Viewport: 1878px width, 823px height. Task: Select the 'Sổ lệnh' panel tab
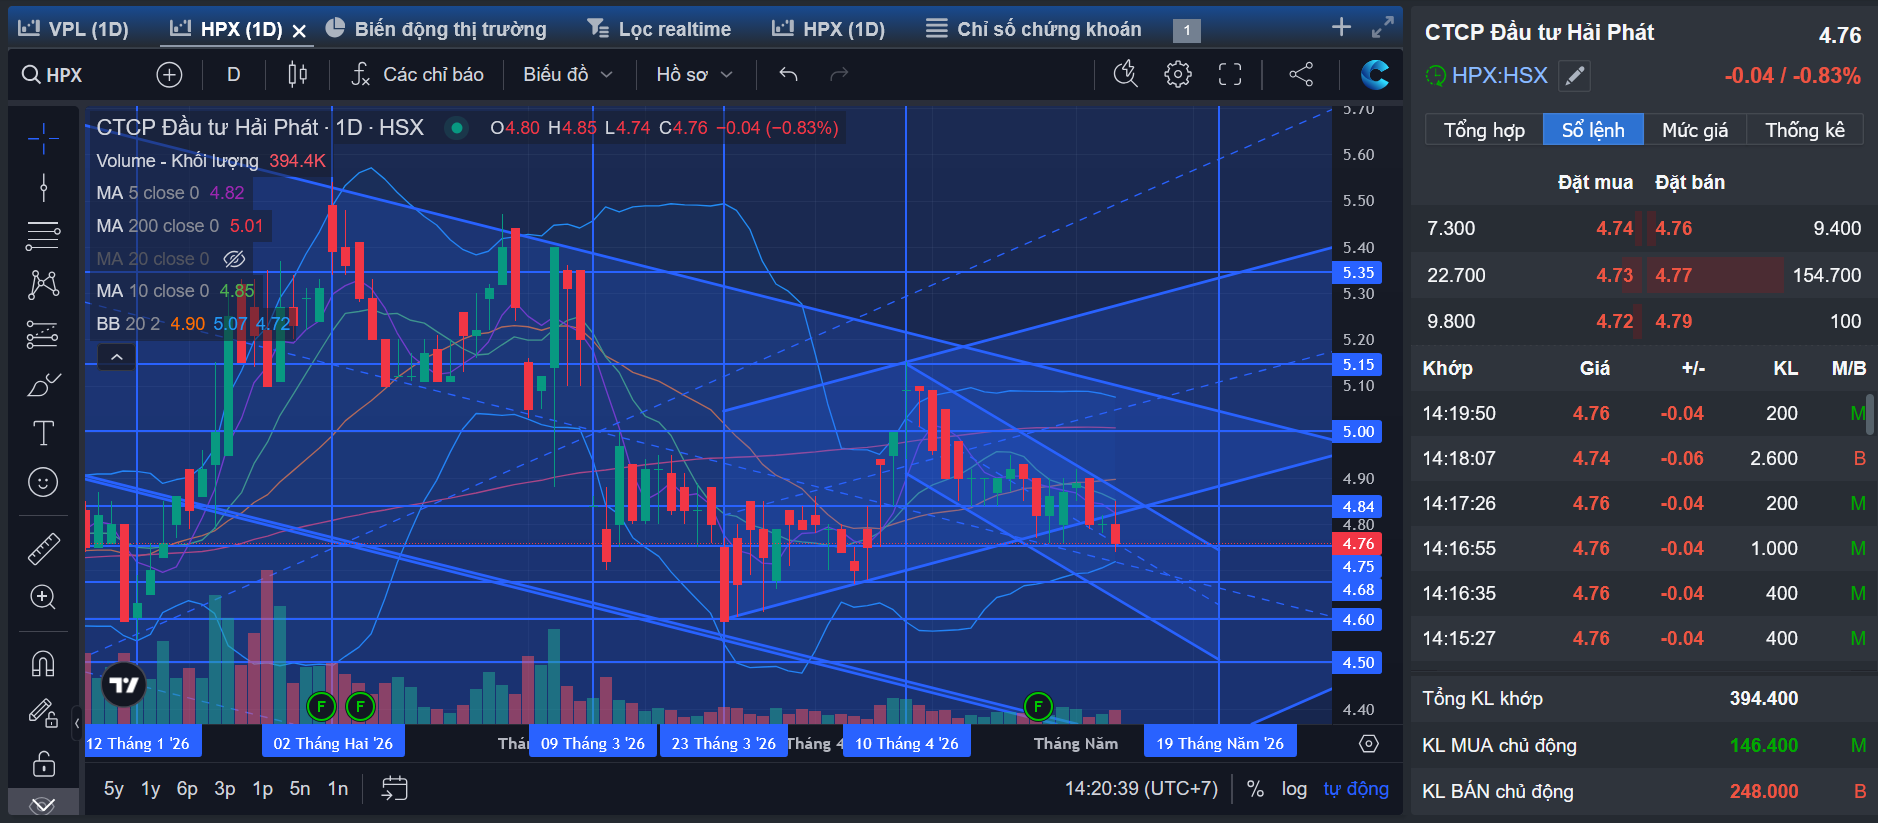1593,130
